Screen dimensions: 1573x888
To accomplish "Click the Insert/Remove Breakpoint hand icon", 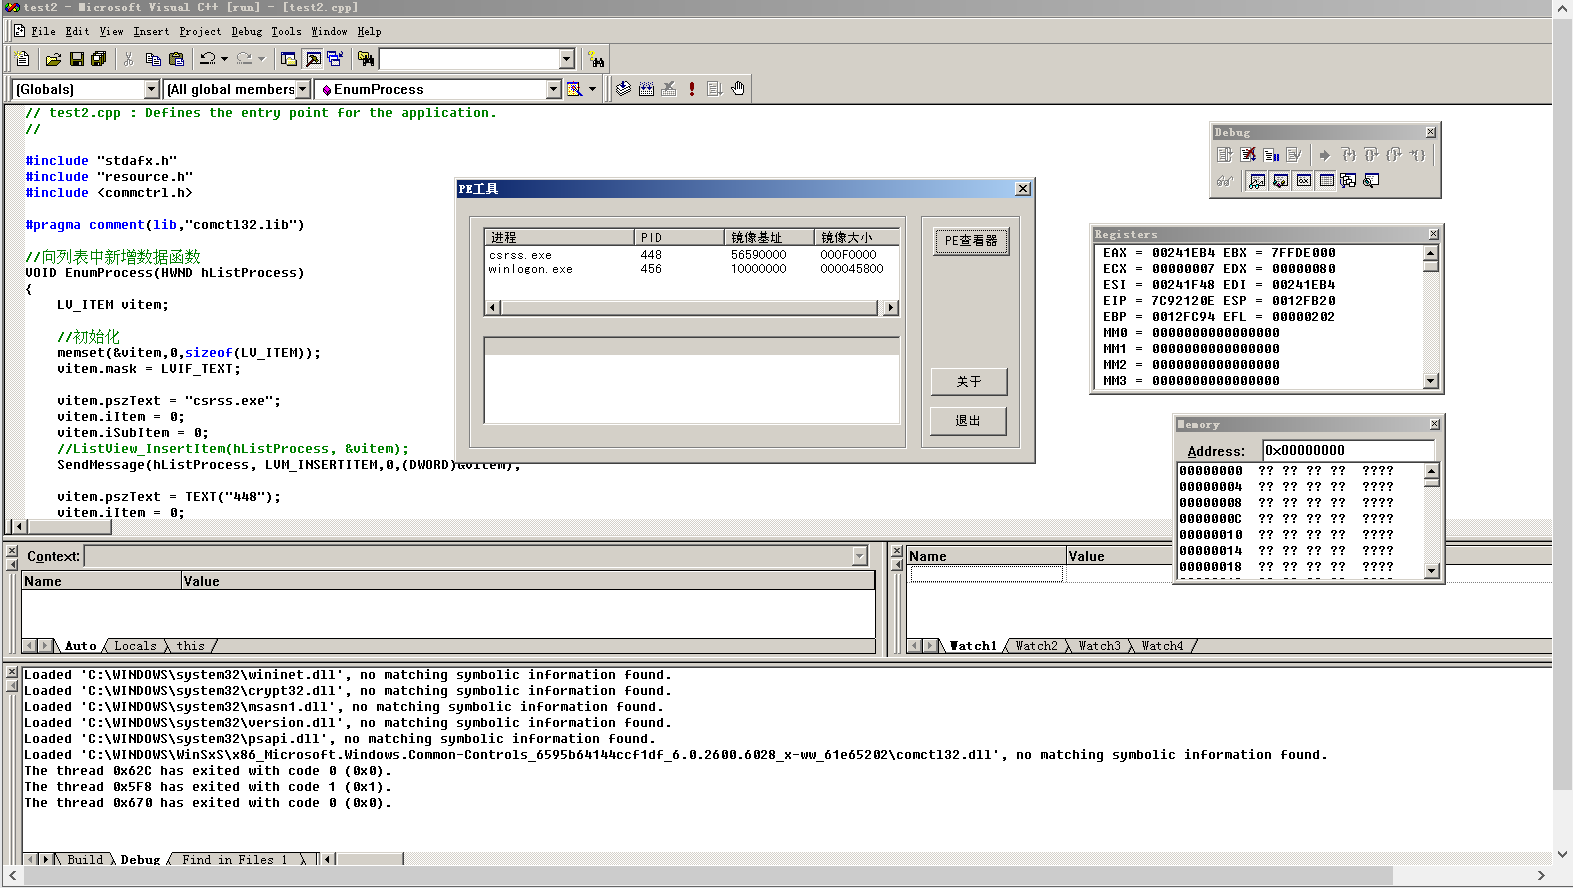I will [x=738, y=89].
